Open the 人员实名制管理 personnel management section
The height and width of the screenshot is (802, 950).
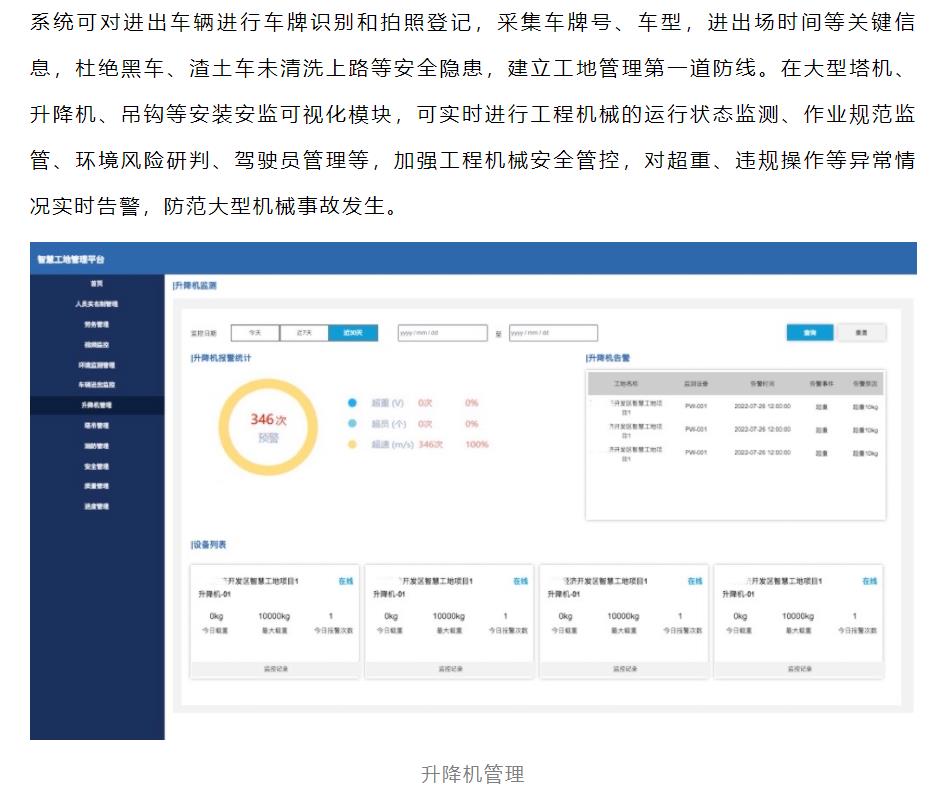pyautogui.click(x=95, y=303)
